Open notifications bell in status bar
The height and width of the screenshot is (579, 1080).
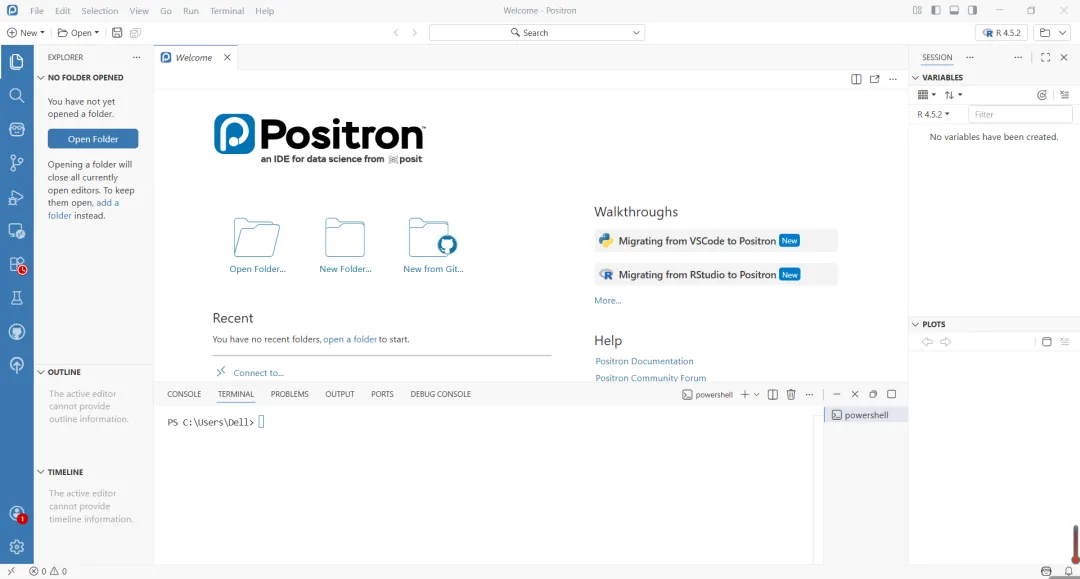tap(1069, 571)
